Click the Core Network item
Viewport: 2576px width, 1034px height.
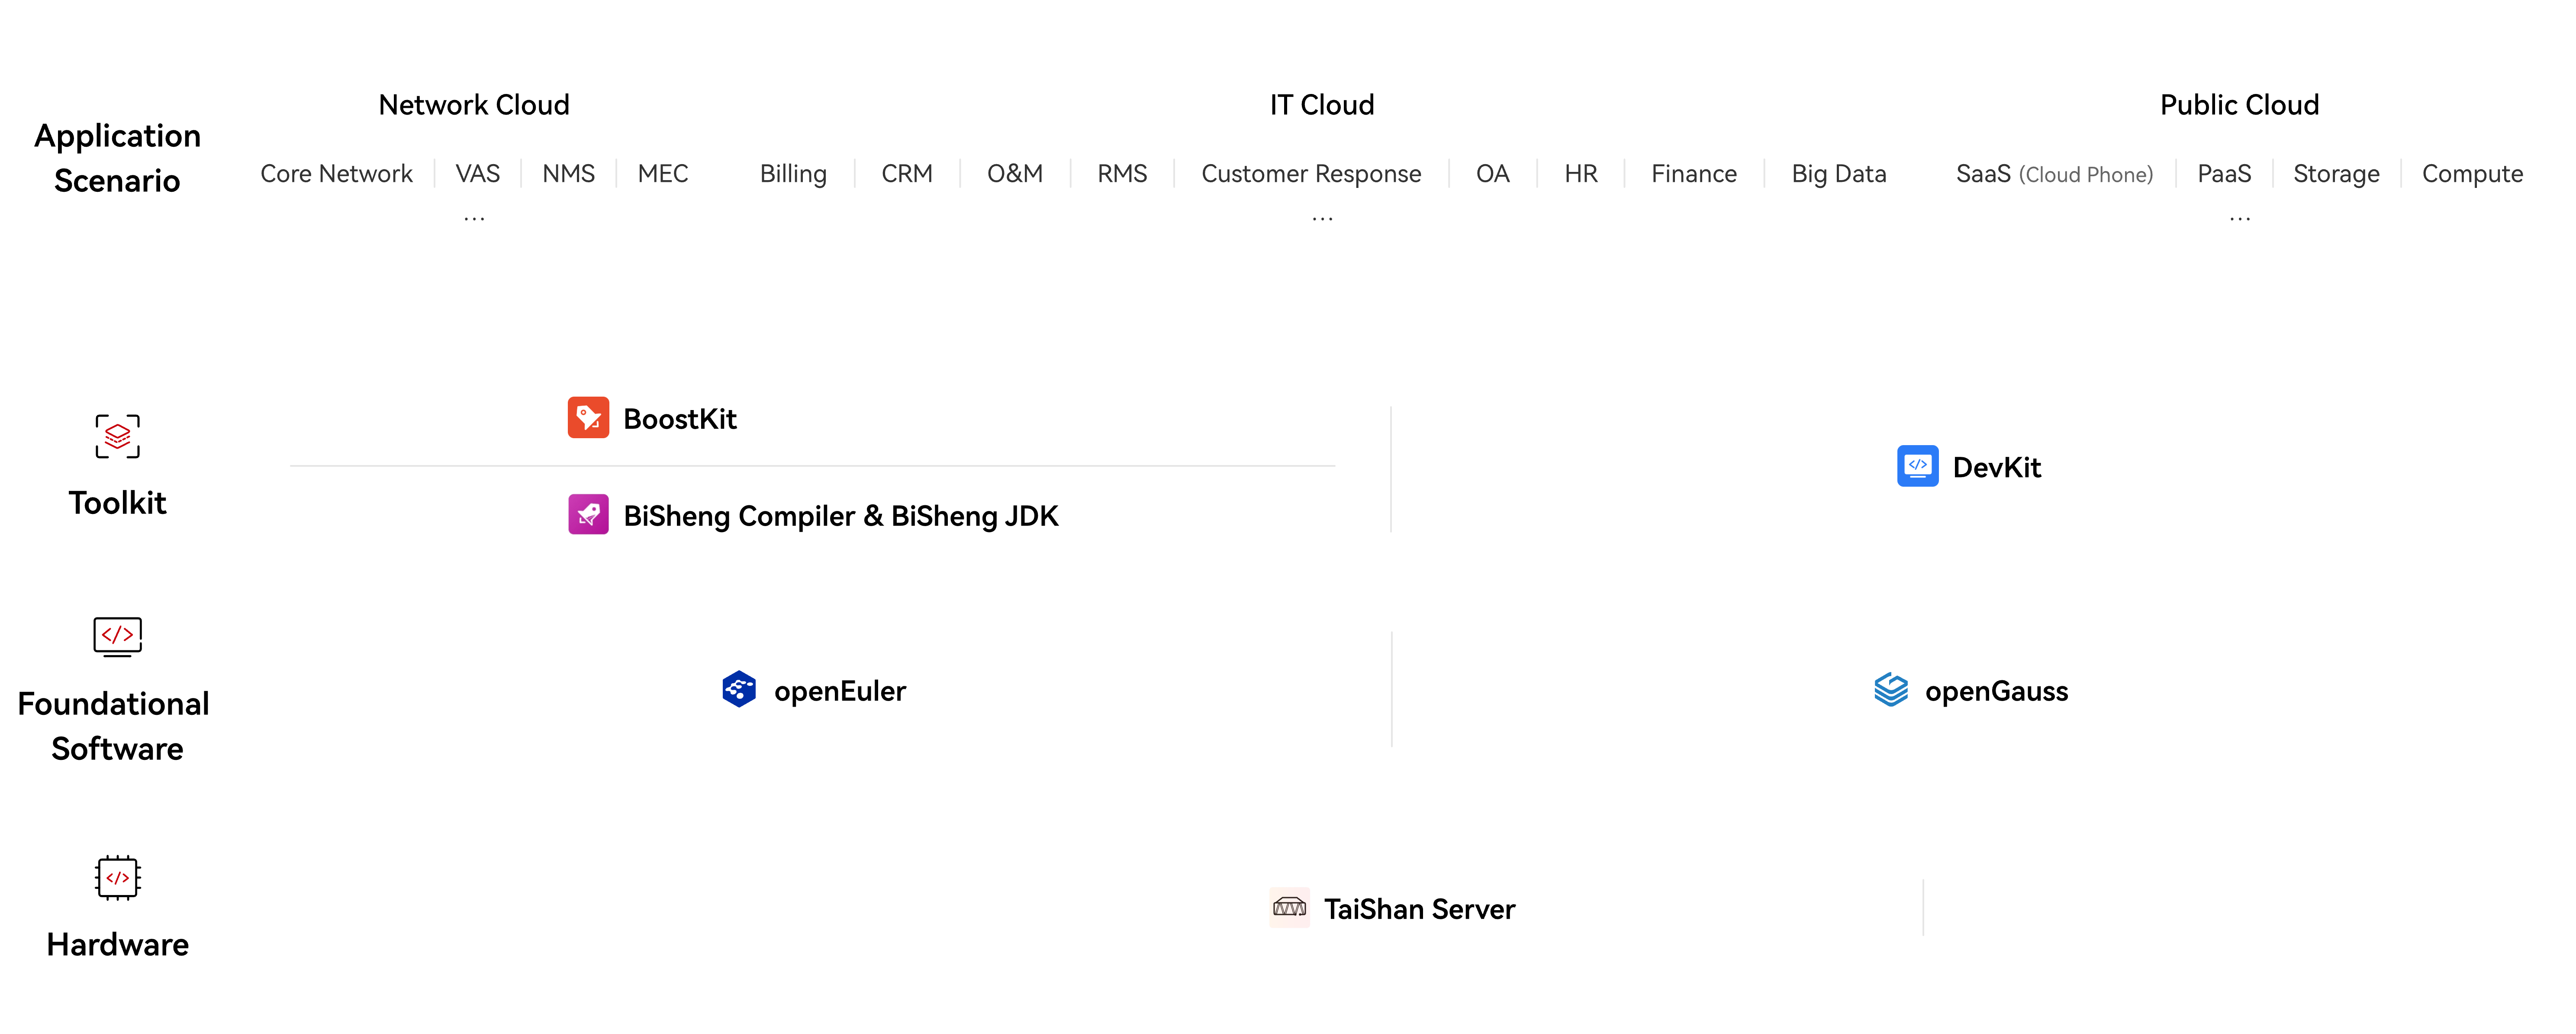click(336, 174)
